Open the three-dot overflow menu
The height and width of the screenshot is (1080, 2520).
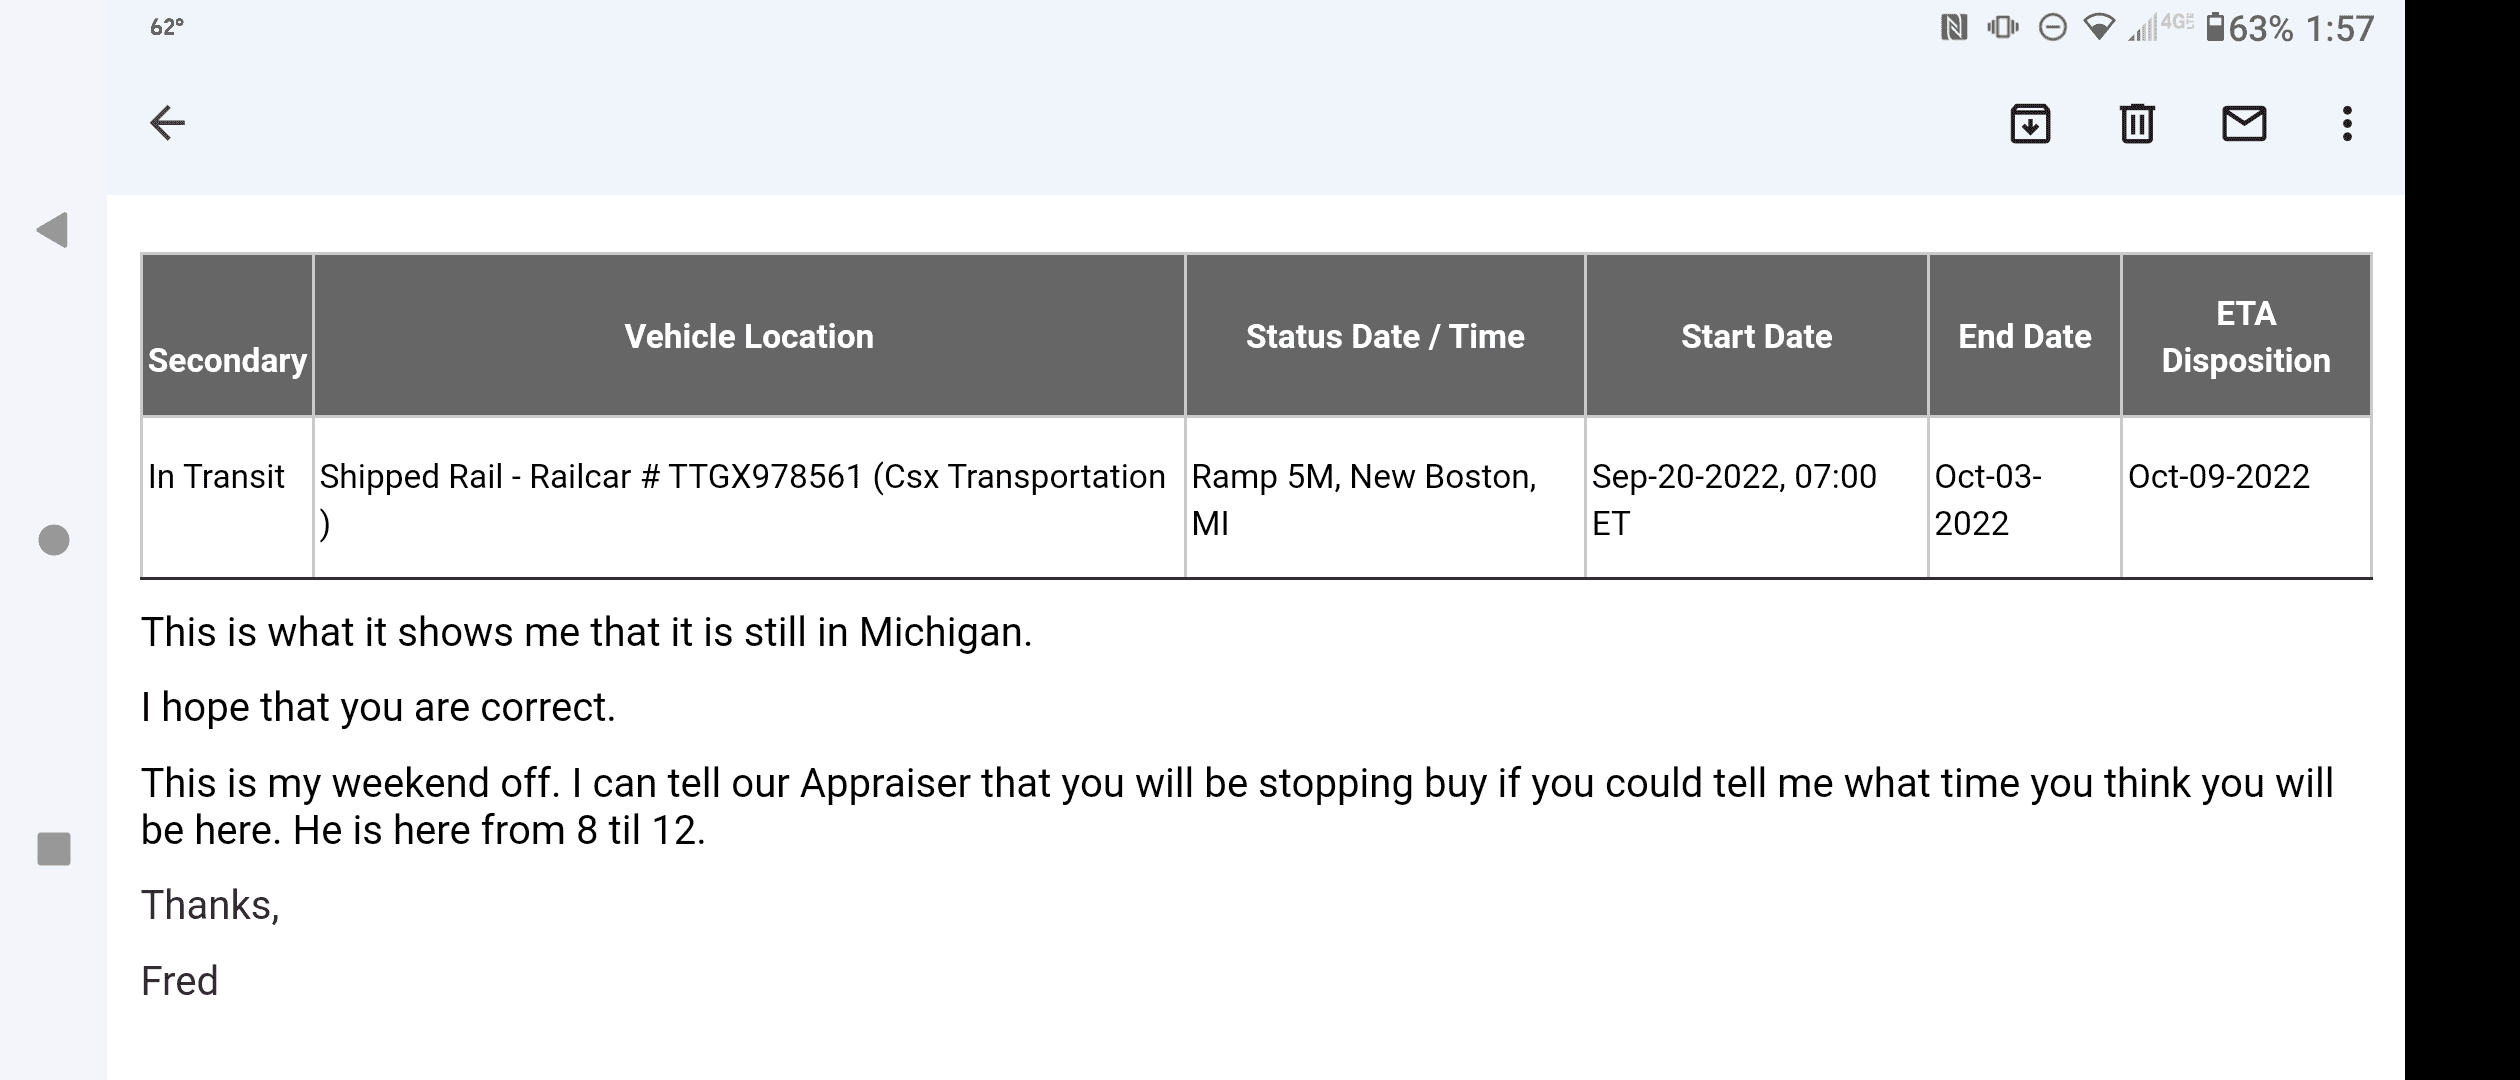2347,124
